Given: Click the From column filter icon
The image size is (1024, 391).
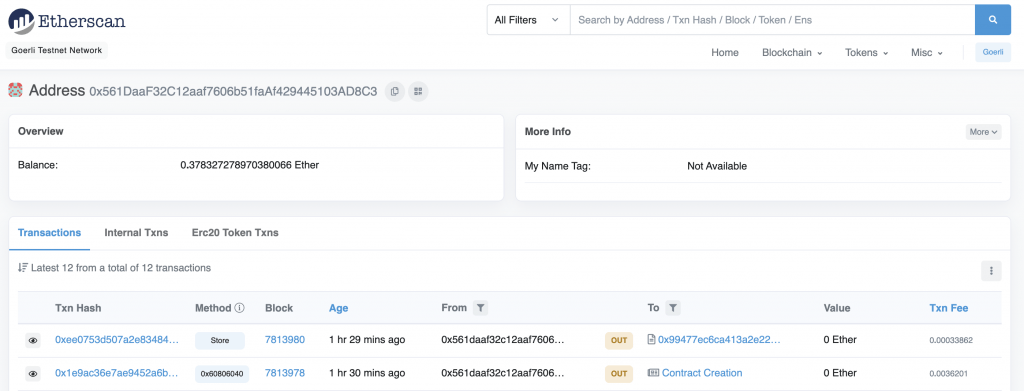Looking at the screenshot, I should [480, 307].
